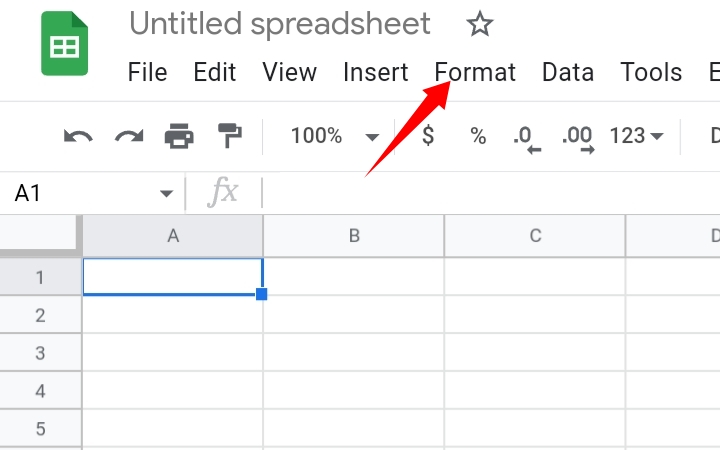The image size is (720, 450).
Task: Apply percent format icon
Action: coord(478,136)
